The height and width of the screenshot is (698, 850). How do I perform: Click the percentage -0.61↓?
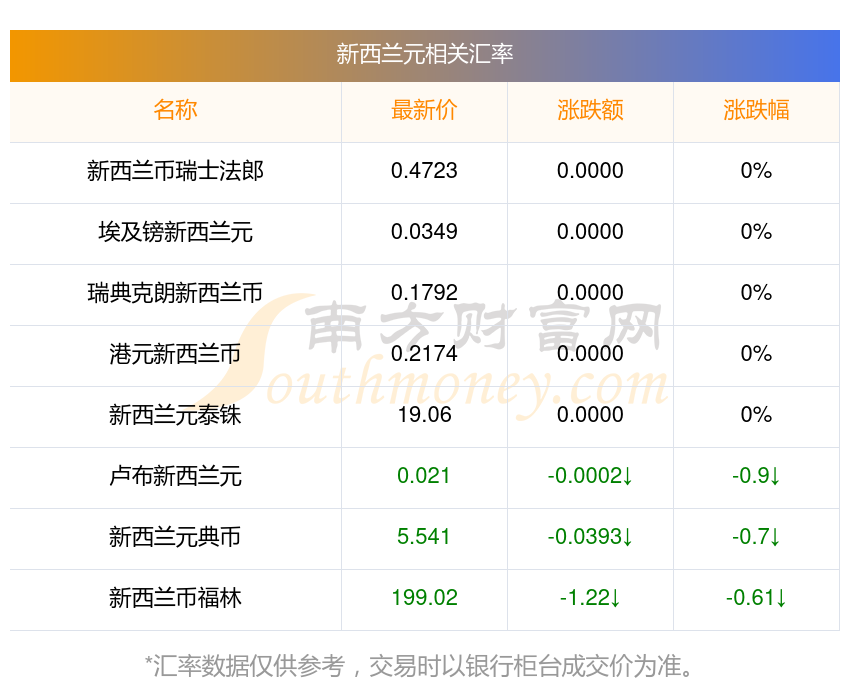coord(756,598)
